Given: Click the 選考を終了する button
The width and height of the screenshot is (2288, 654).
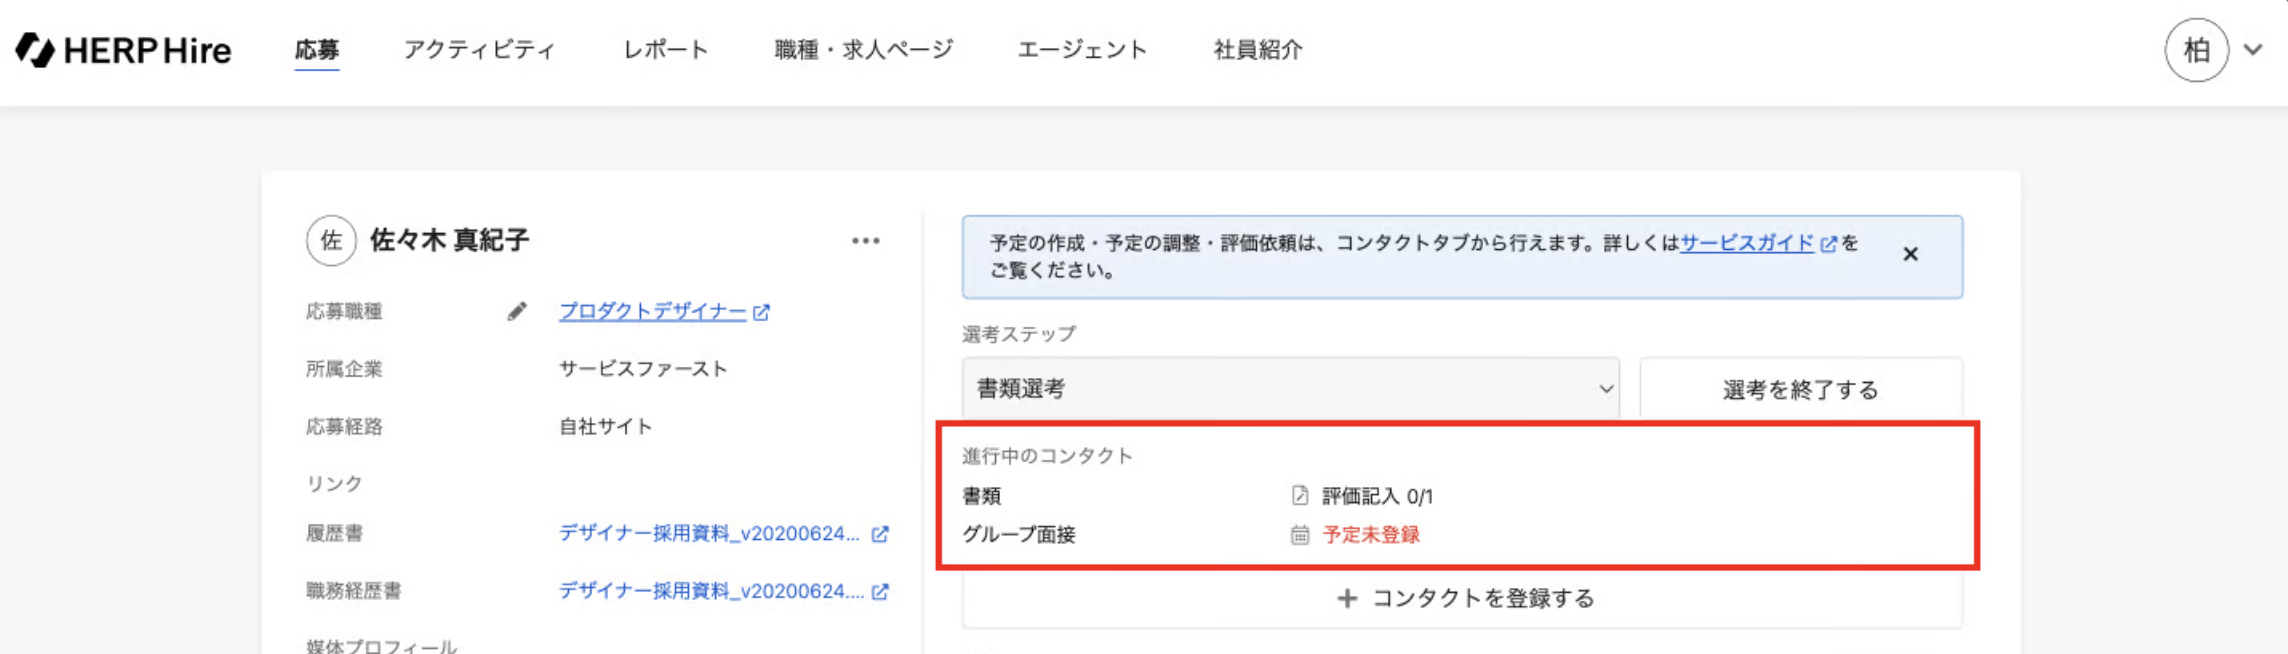Looking at the screenshot, I should [1801, 389].
